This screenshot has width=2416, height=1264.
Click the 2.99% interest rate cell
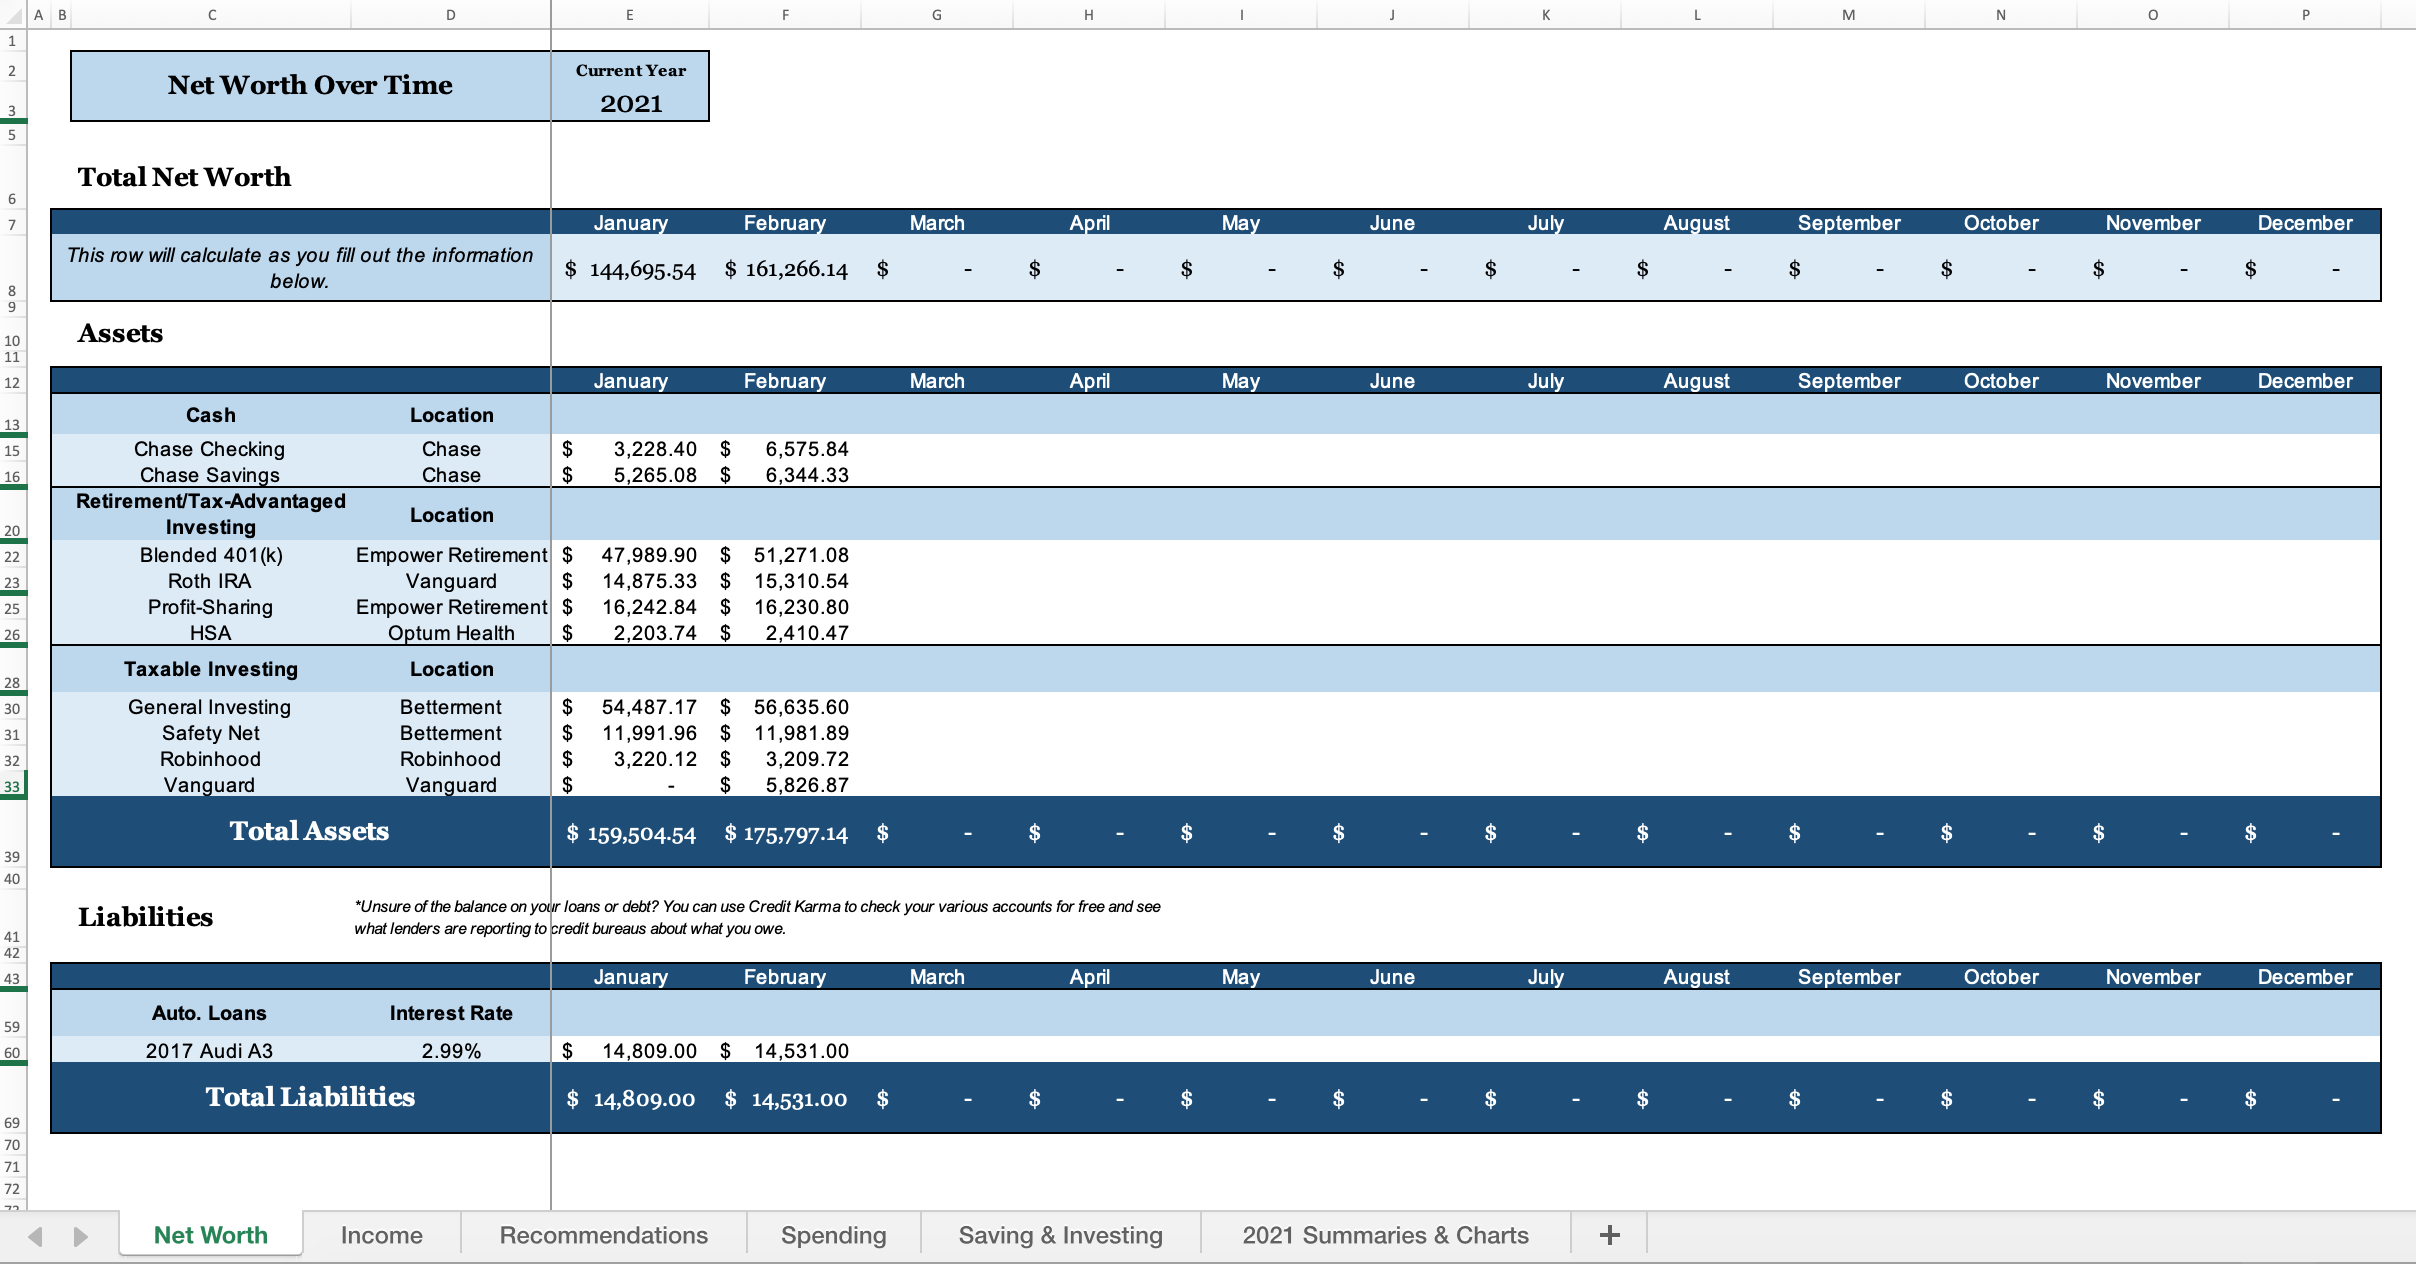coord(451,1050)
